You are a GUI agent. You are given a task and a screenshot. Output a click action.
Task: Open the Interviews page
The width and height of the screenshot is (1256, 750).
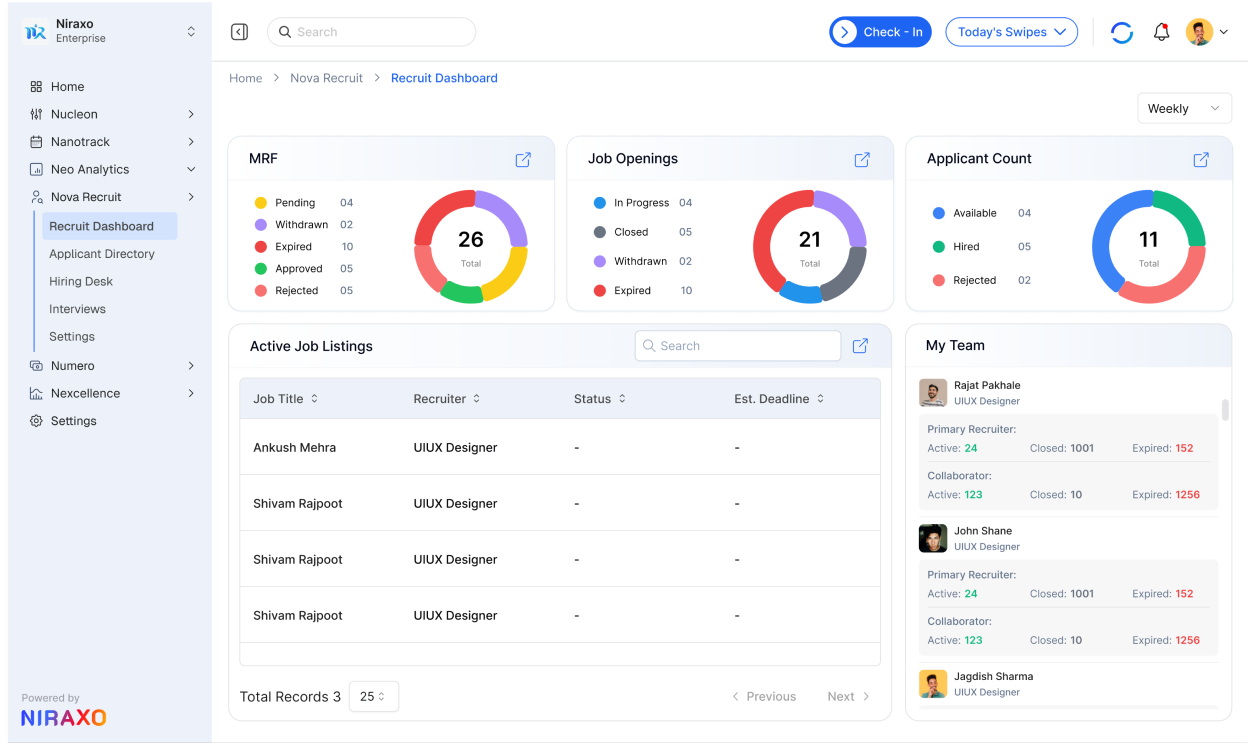(77, 308)
